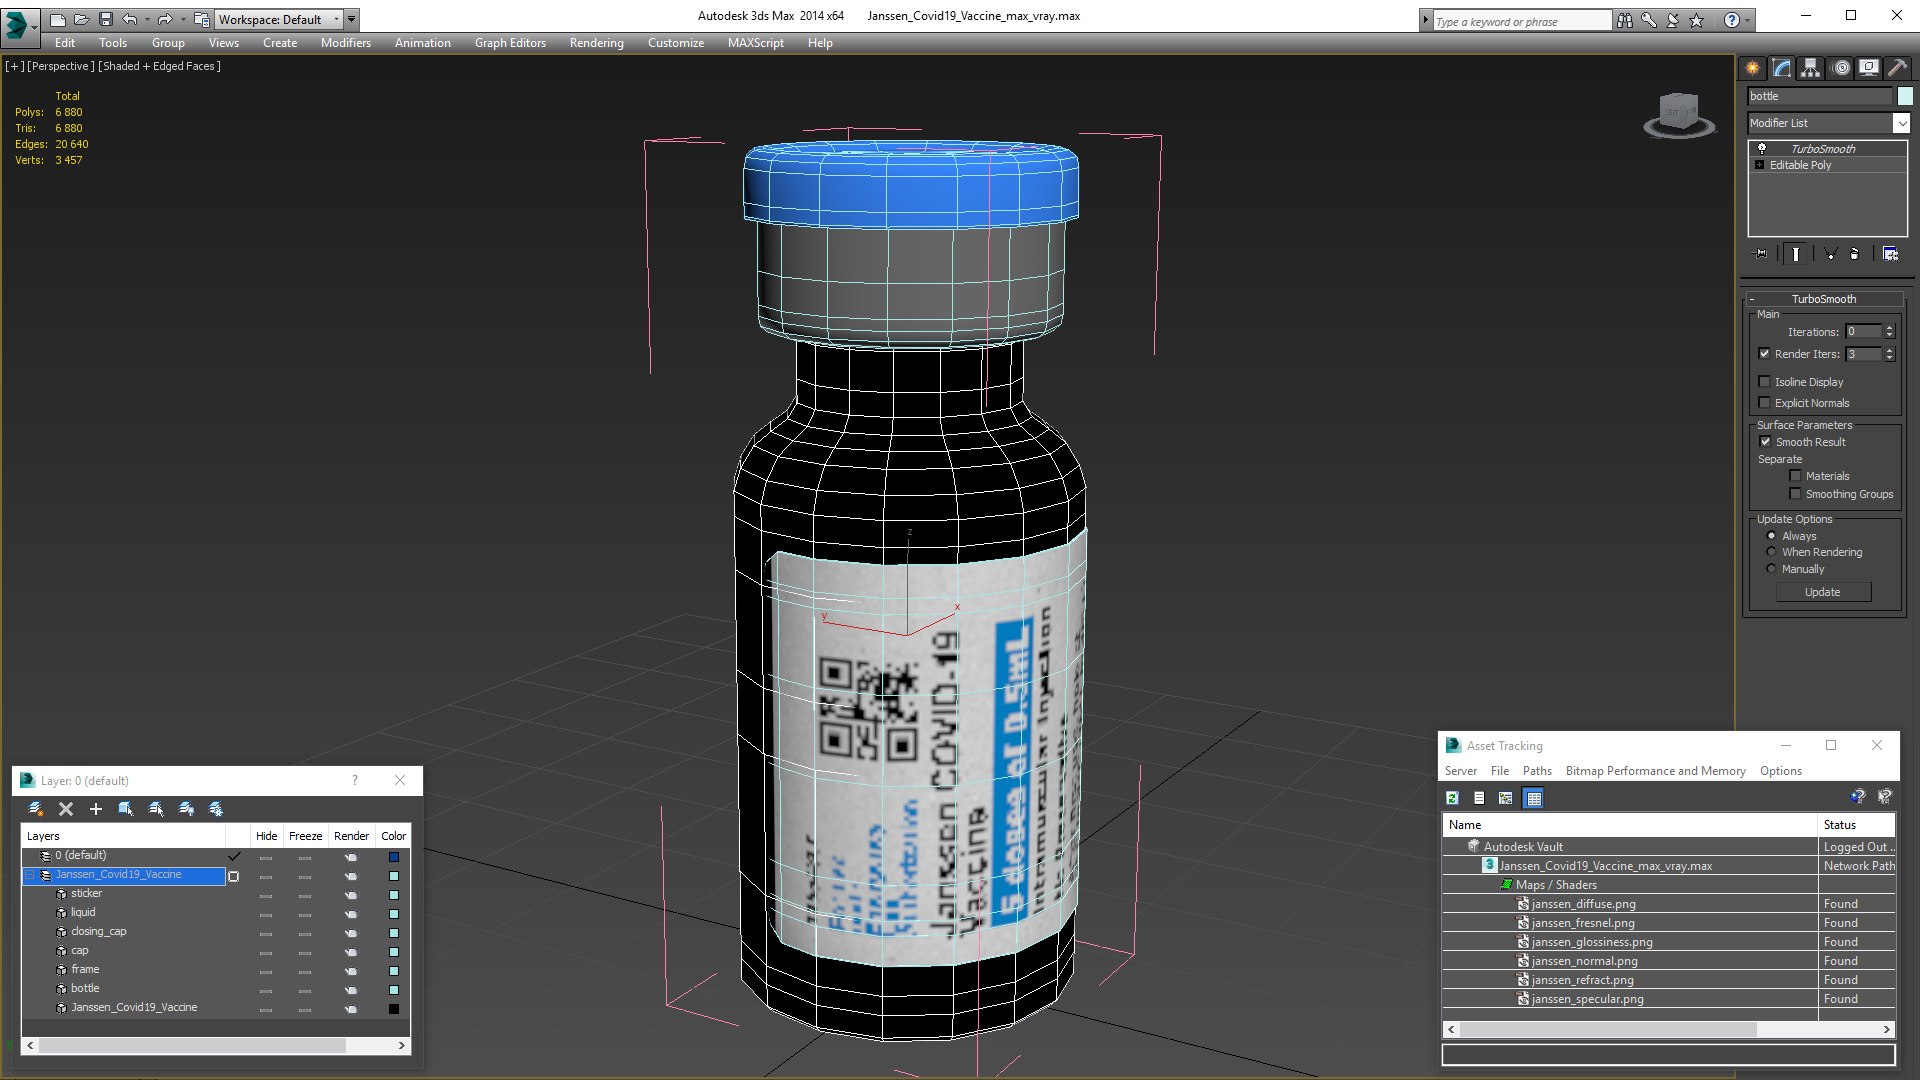Open the Rendering menu
1920x1080 pixels.
(x=596, y=43)
